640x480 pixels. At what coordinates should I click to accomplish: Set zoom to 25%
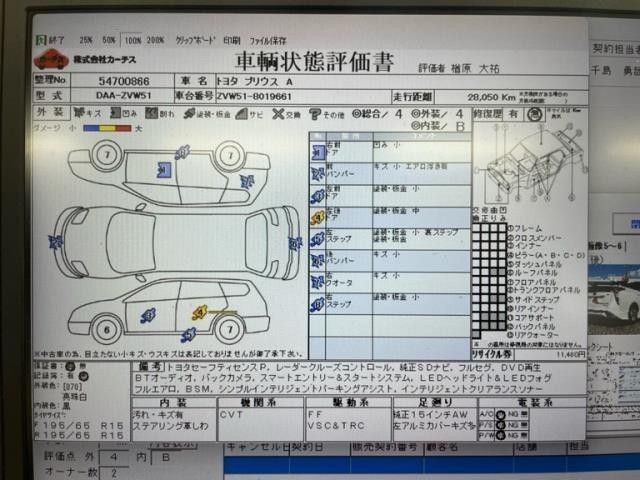point(86,40)
